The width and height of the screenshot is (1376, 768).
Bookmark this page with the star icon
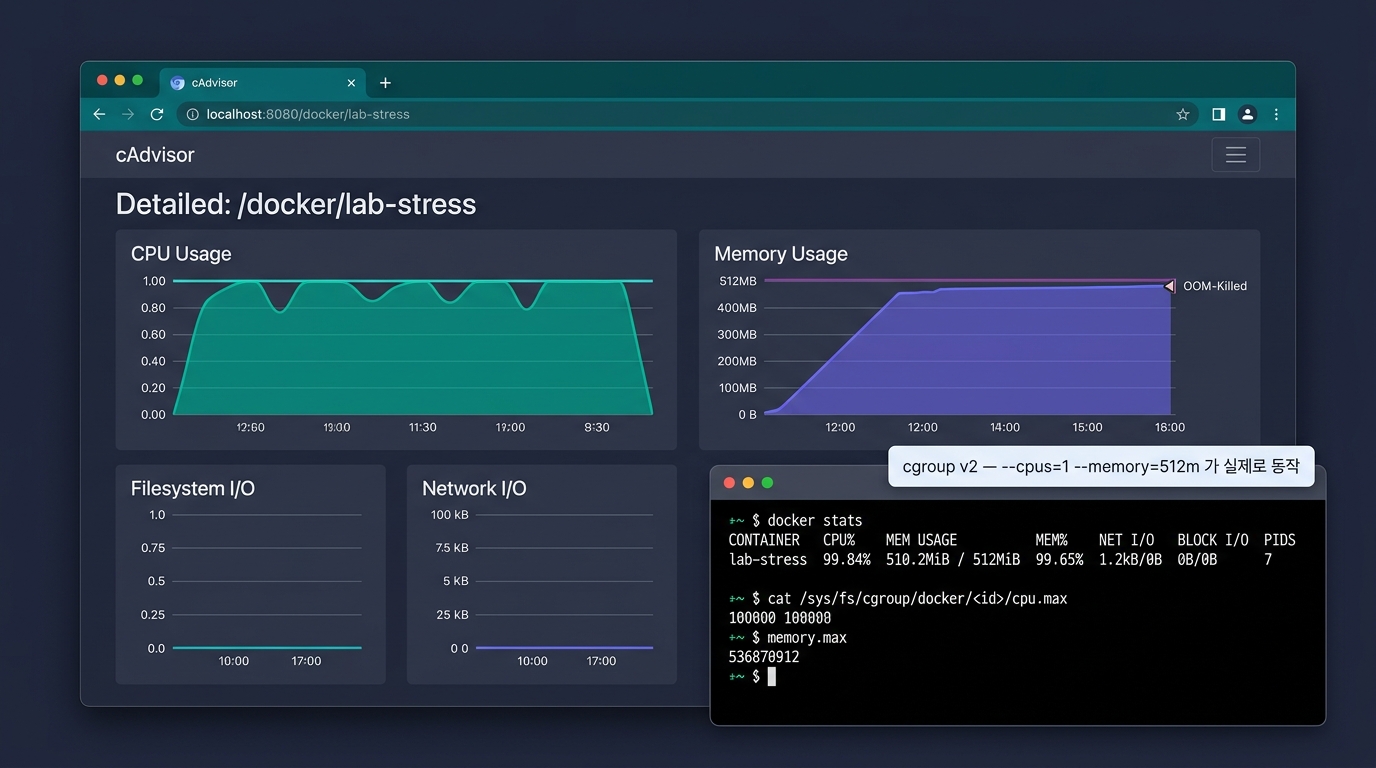(x=1183, y=114)
